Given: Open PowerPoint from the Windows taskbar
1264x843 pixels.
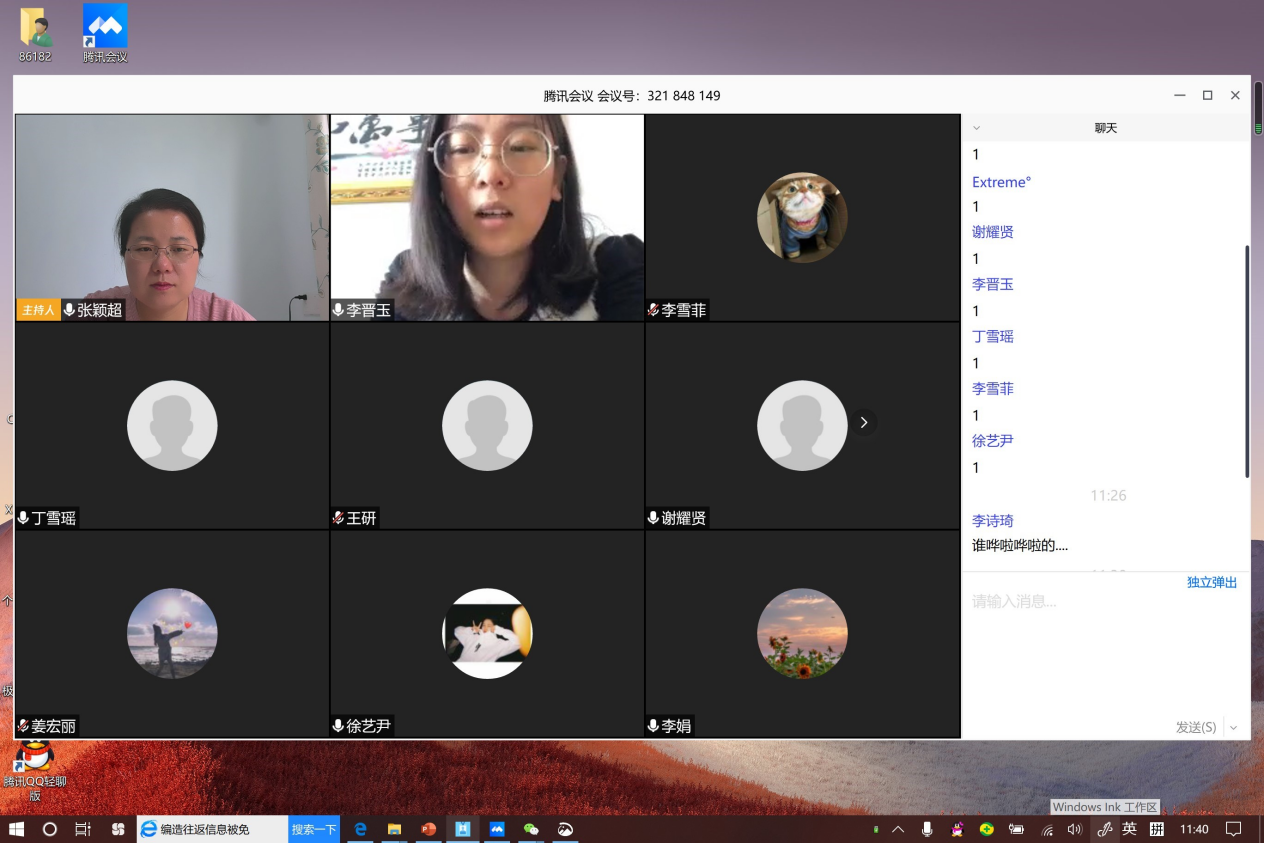Looking at the screenshot, I should click(428, 829).
